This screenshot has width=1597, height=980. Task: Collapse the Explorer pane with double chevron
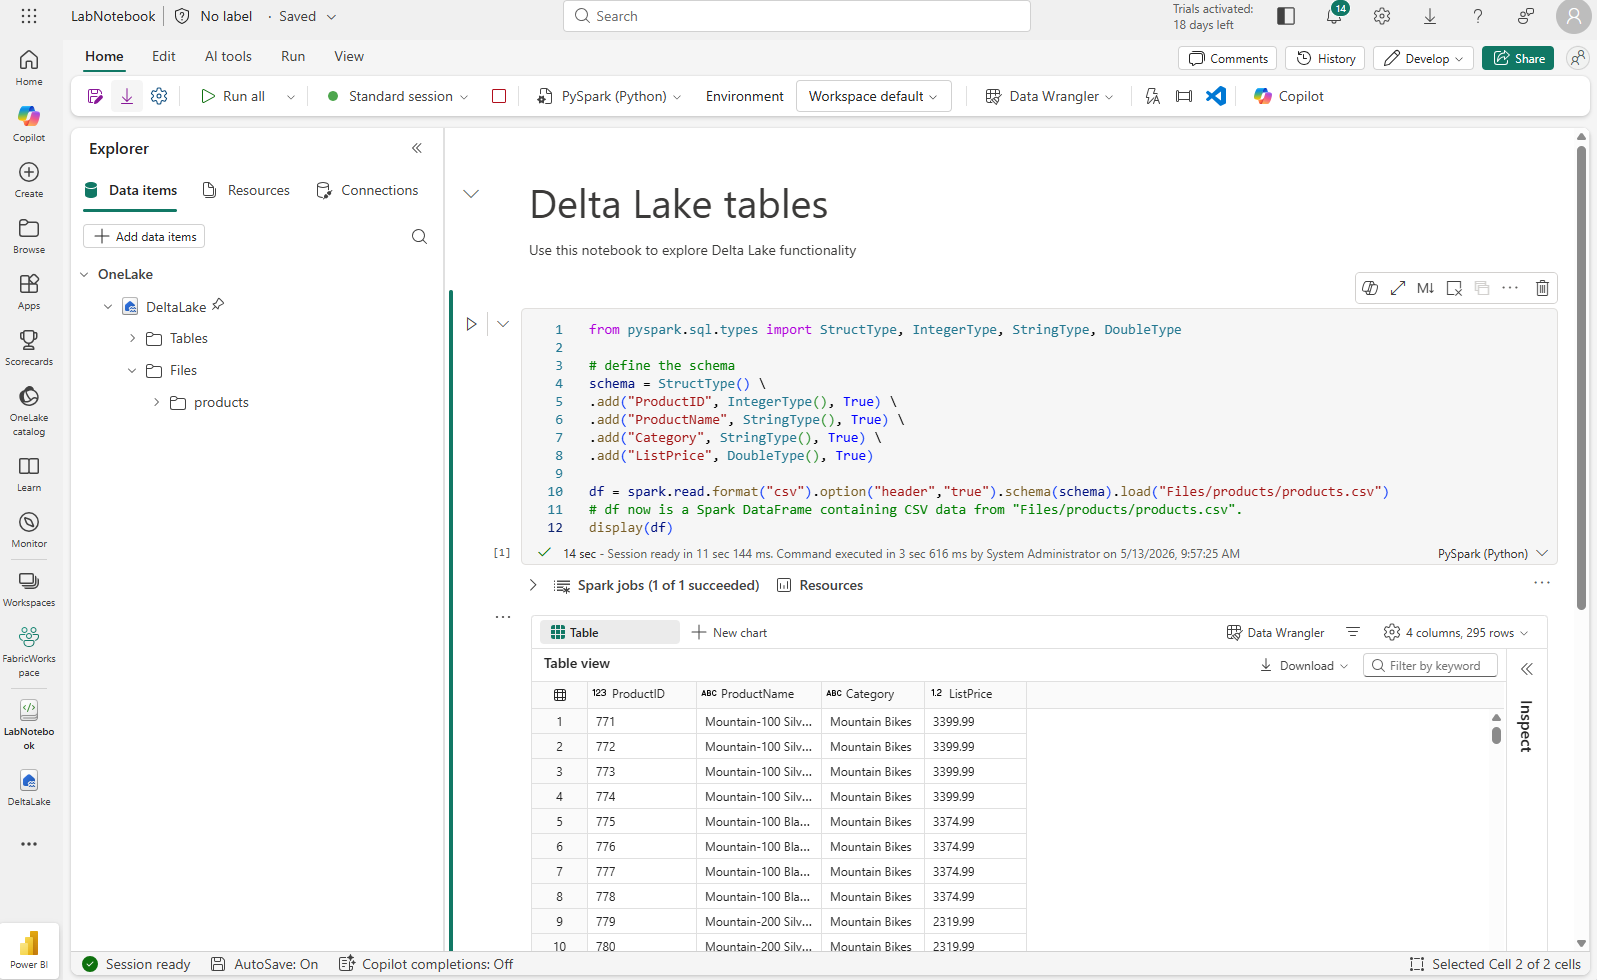pyautogui.click(x=417, y=148)
